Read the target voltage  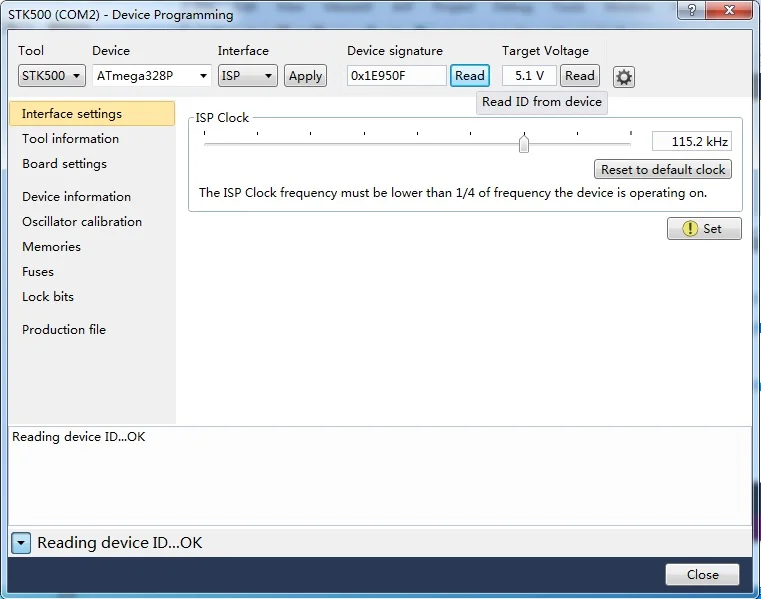[579, 76]
